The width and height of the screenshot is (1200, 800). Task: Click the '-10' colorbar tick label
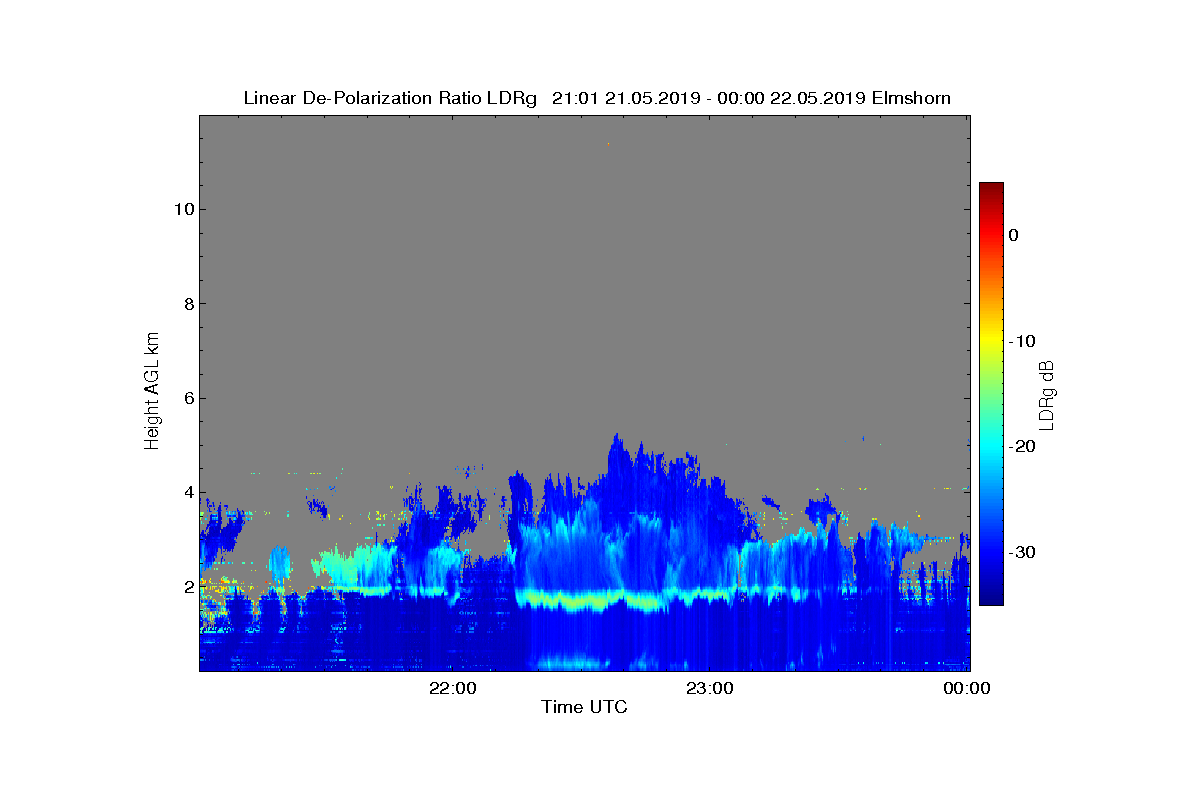tap(1021, 341)
